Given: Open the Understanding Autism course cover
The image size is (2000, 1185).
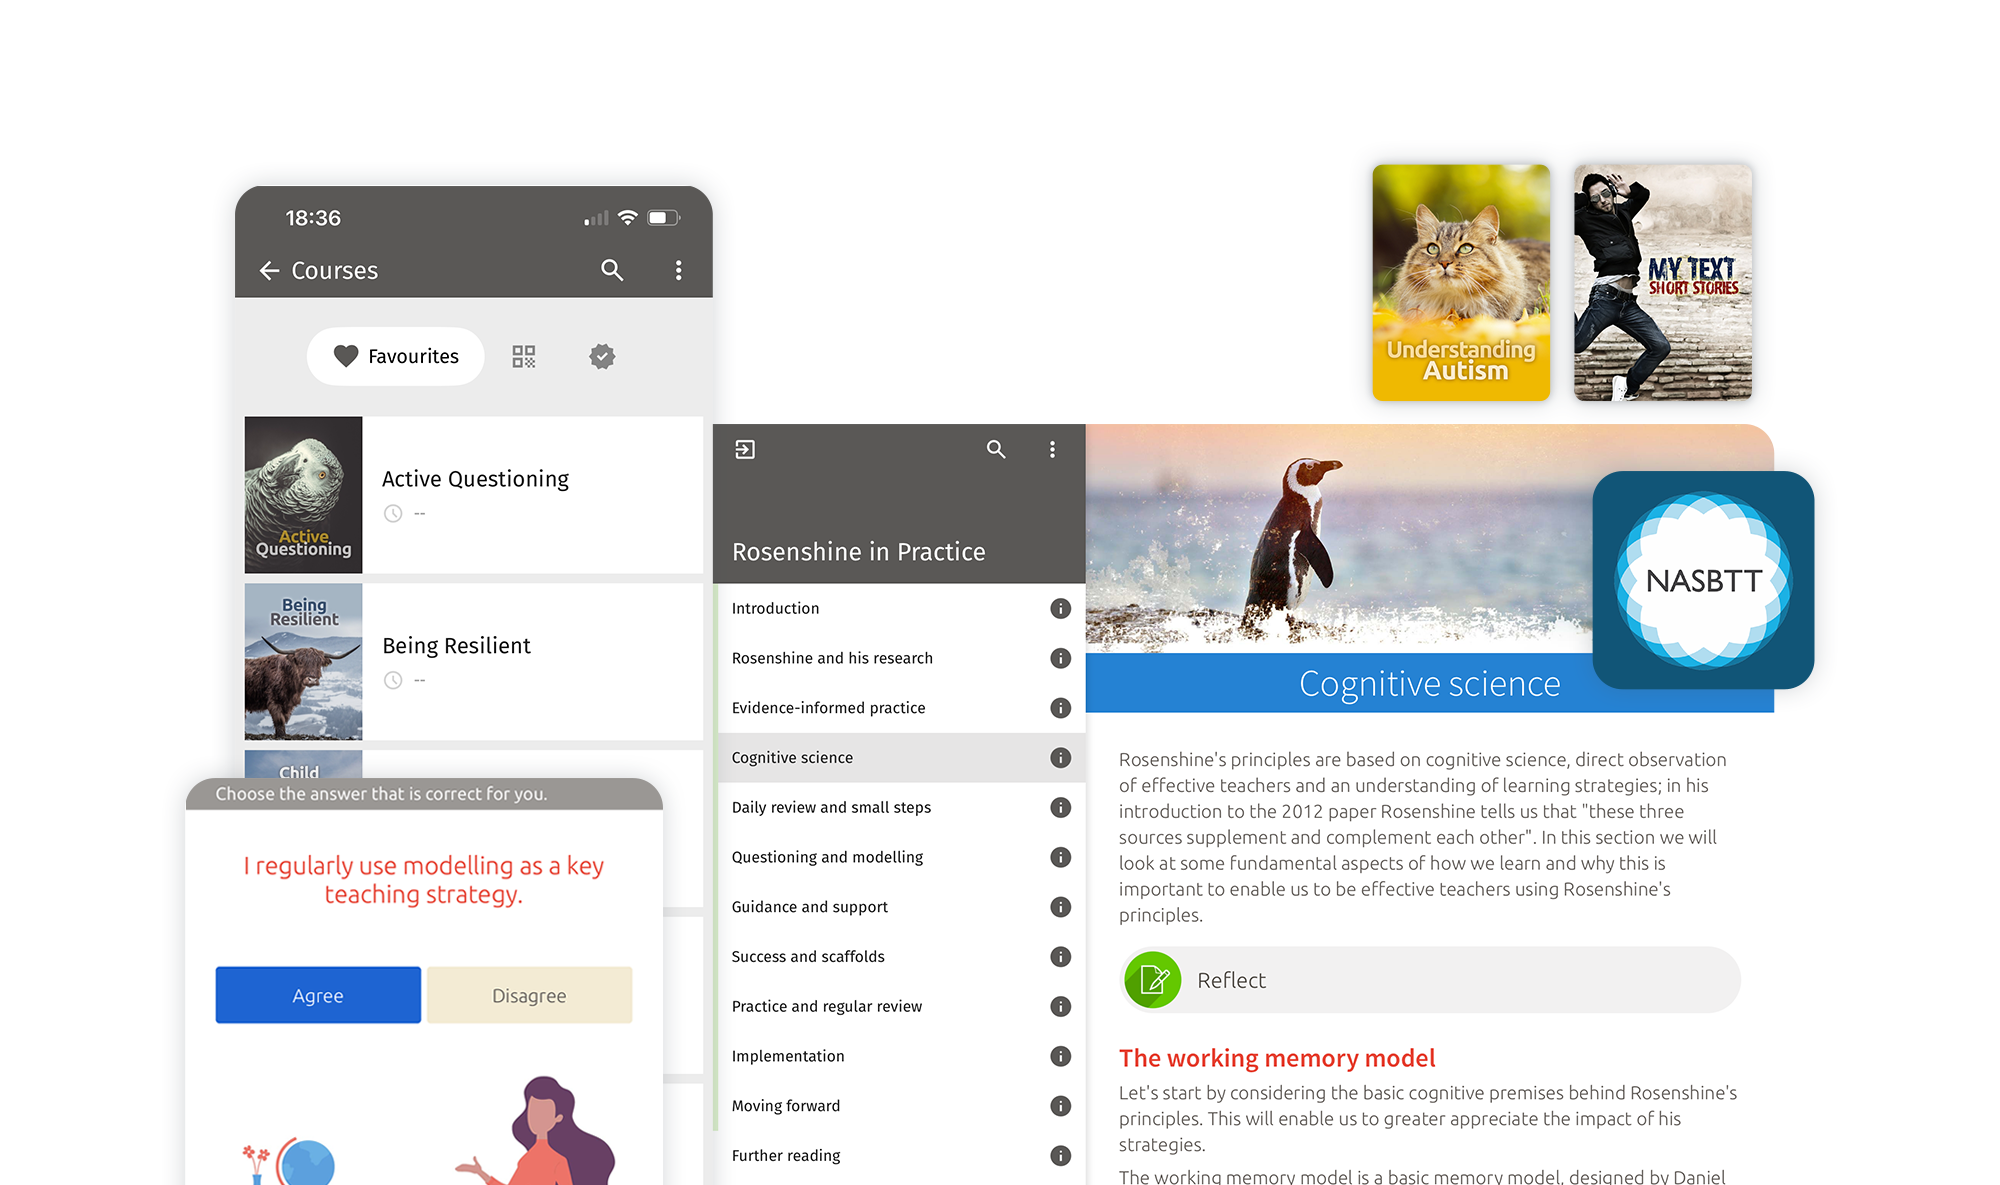Looking at the screenshot, I should coord(1460,282).
